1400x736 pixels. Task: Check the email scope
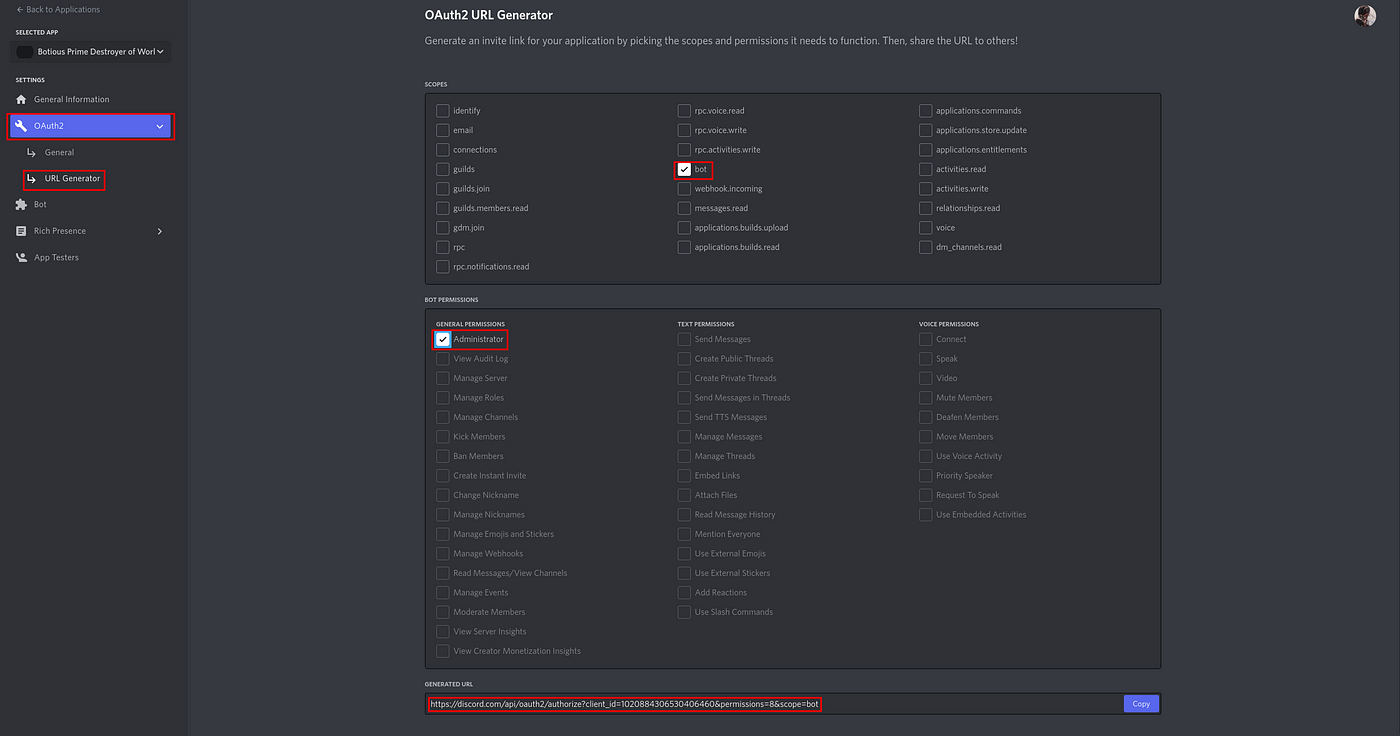coord(442,130)
